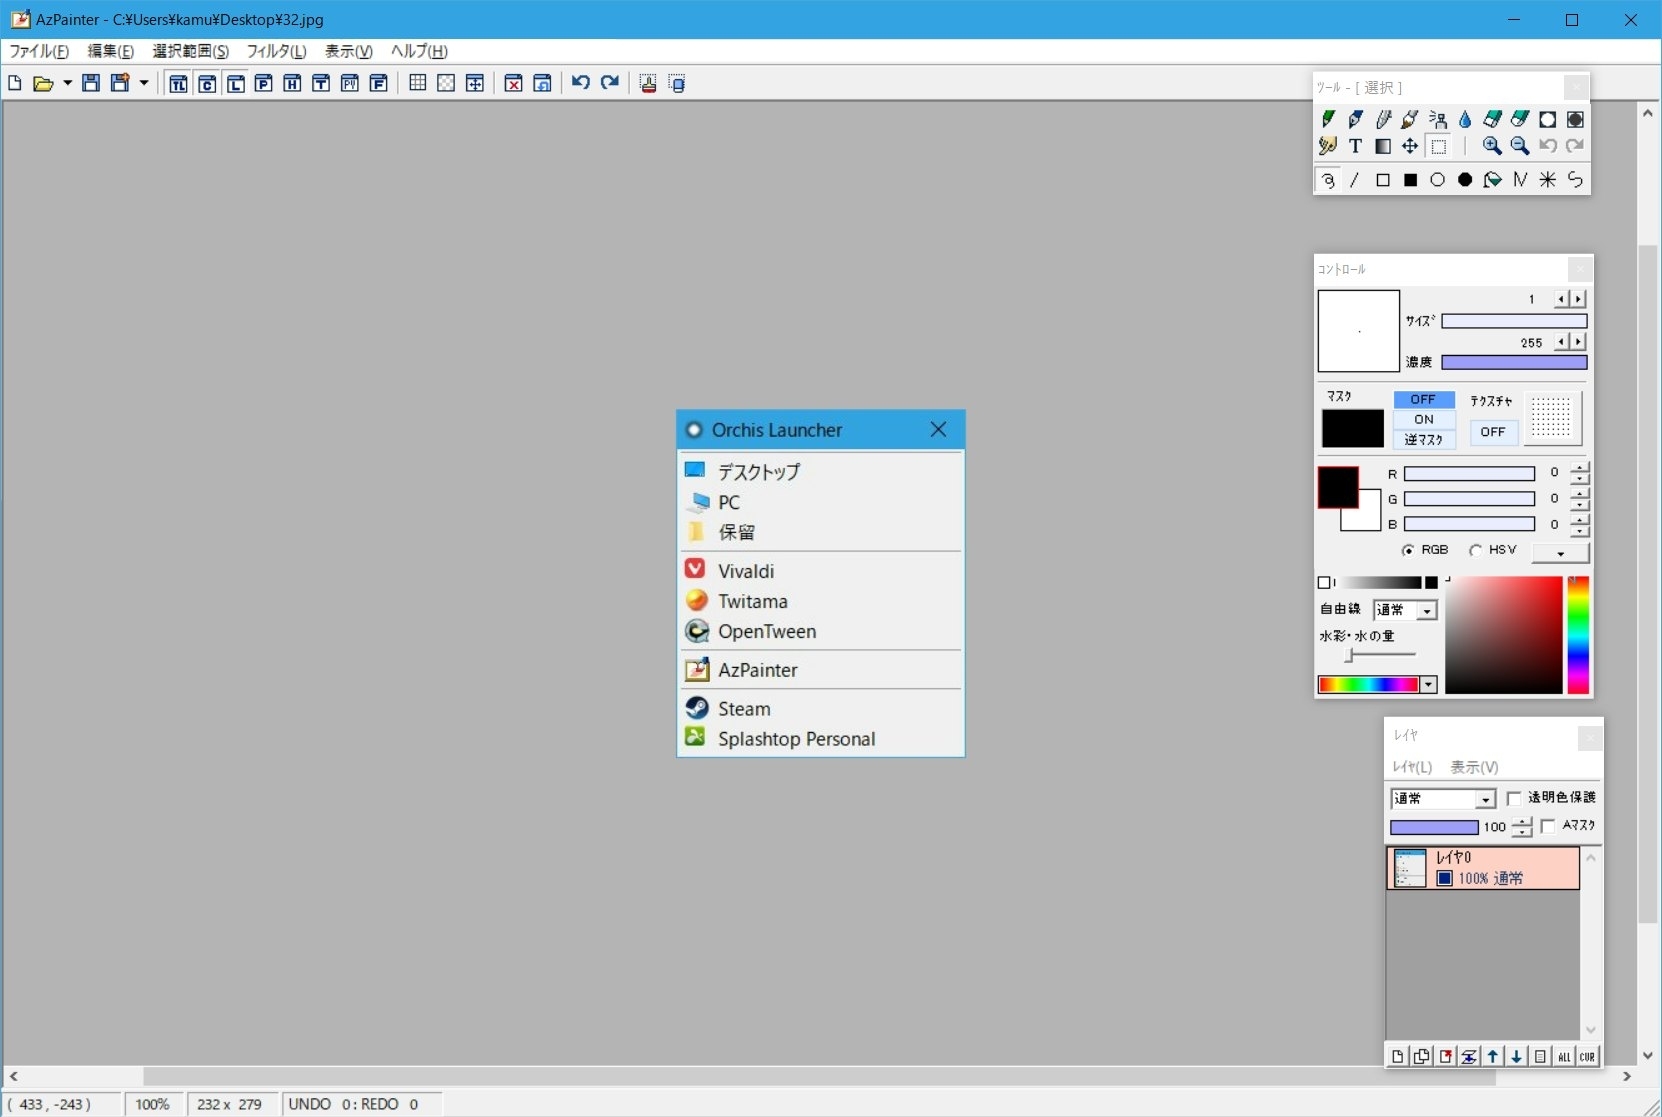
Task: Click the ALL button in layer panel
Action: click(x=1565, y=1056)
